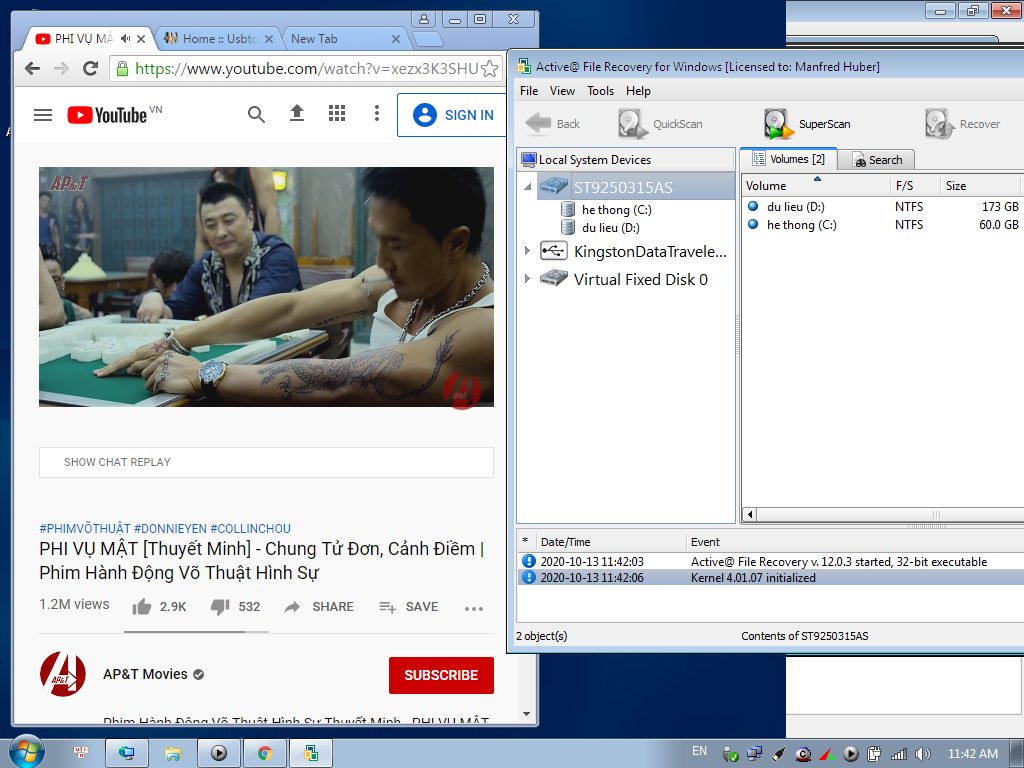The height and width of the screenshot is (768, 1024).
Task: Expand the KingstonDataTraveler node
Action: 528,251
